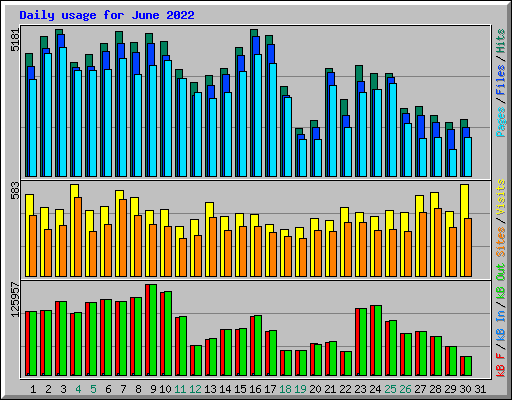Click day 3 on the x-axis
Screen dimensions: 512x400
(x=63, y=389)
